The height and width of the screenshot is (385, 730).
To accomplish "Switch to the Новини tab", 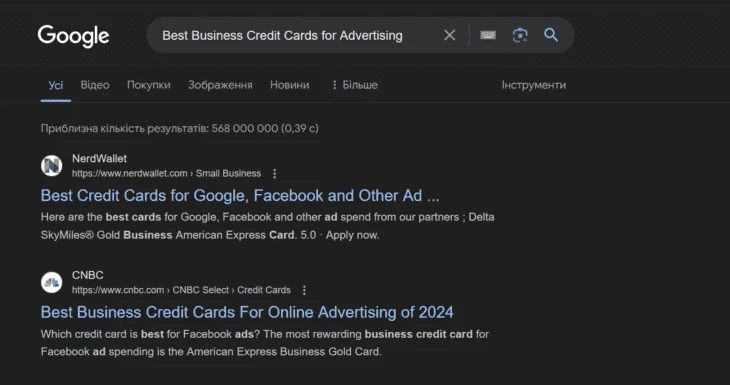I will click(290, 85).
